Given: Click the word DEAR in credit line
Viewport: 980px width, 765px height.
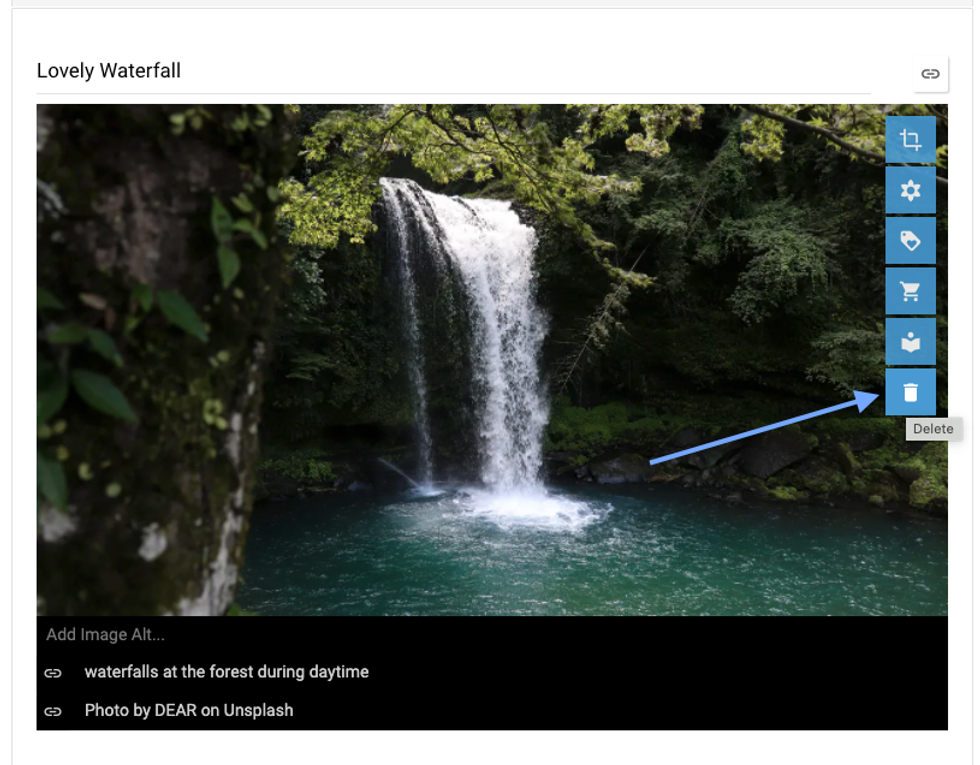Looking at the screenshot, I should [x=176, y=711].
